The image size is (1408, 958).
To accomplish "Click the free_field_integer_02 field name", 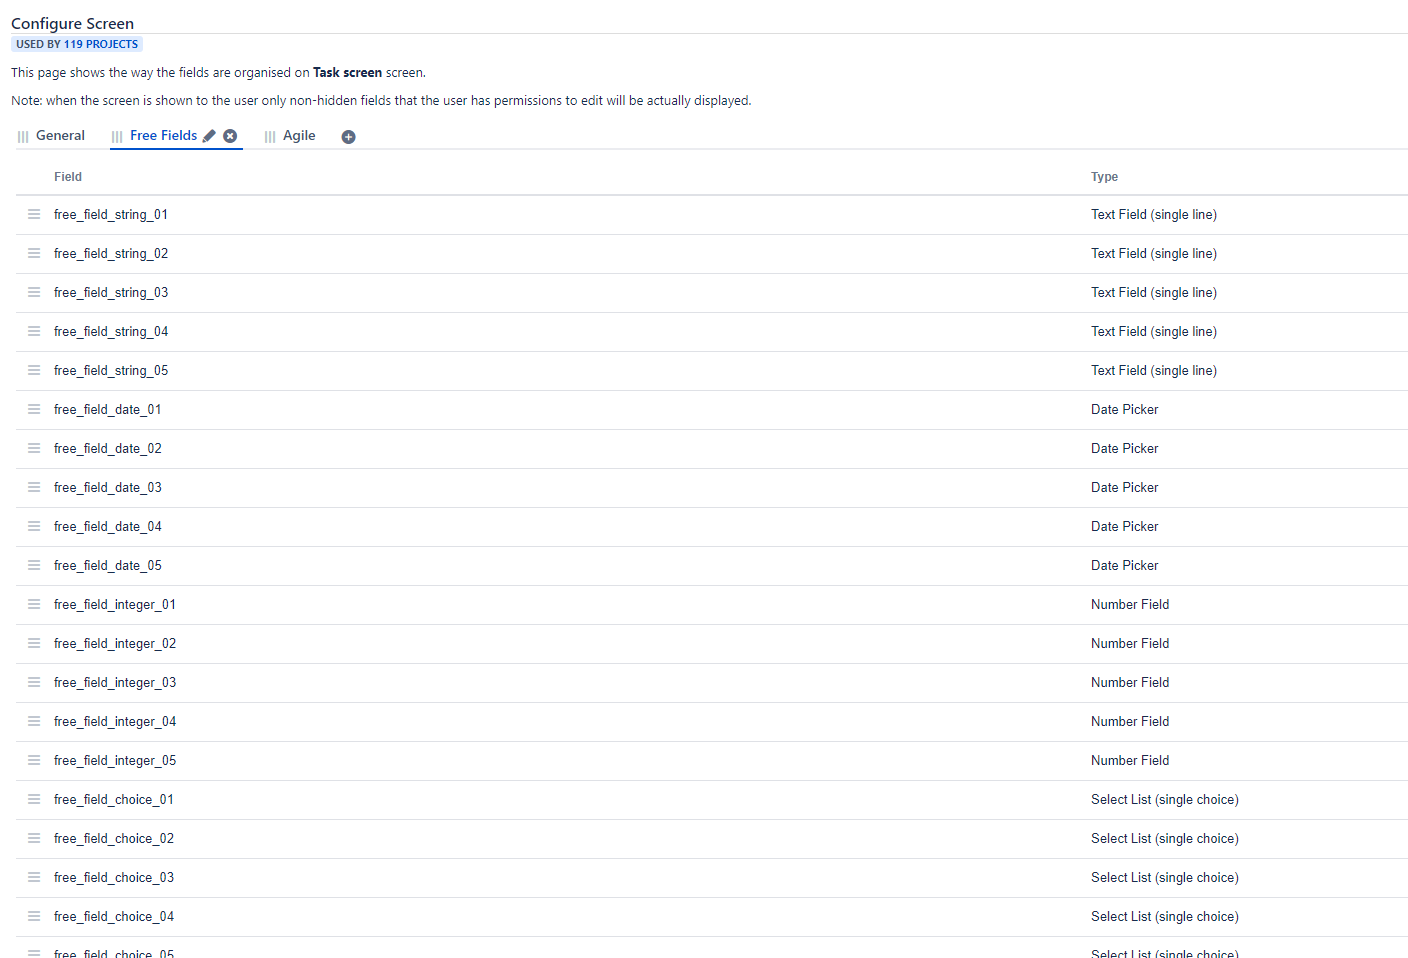I will [x=115, y=644].
